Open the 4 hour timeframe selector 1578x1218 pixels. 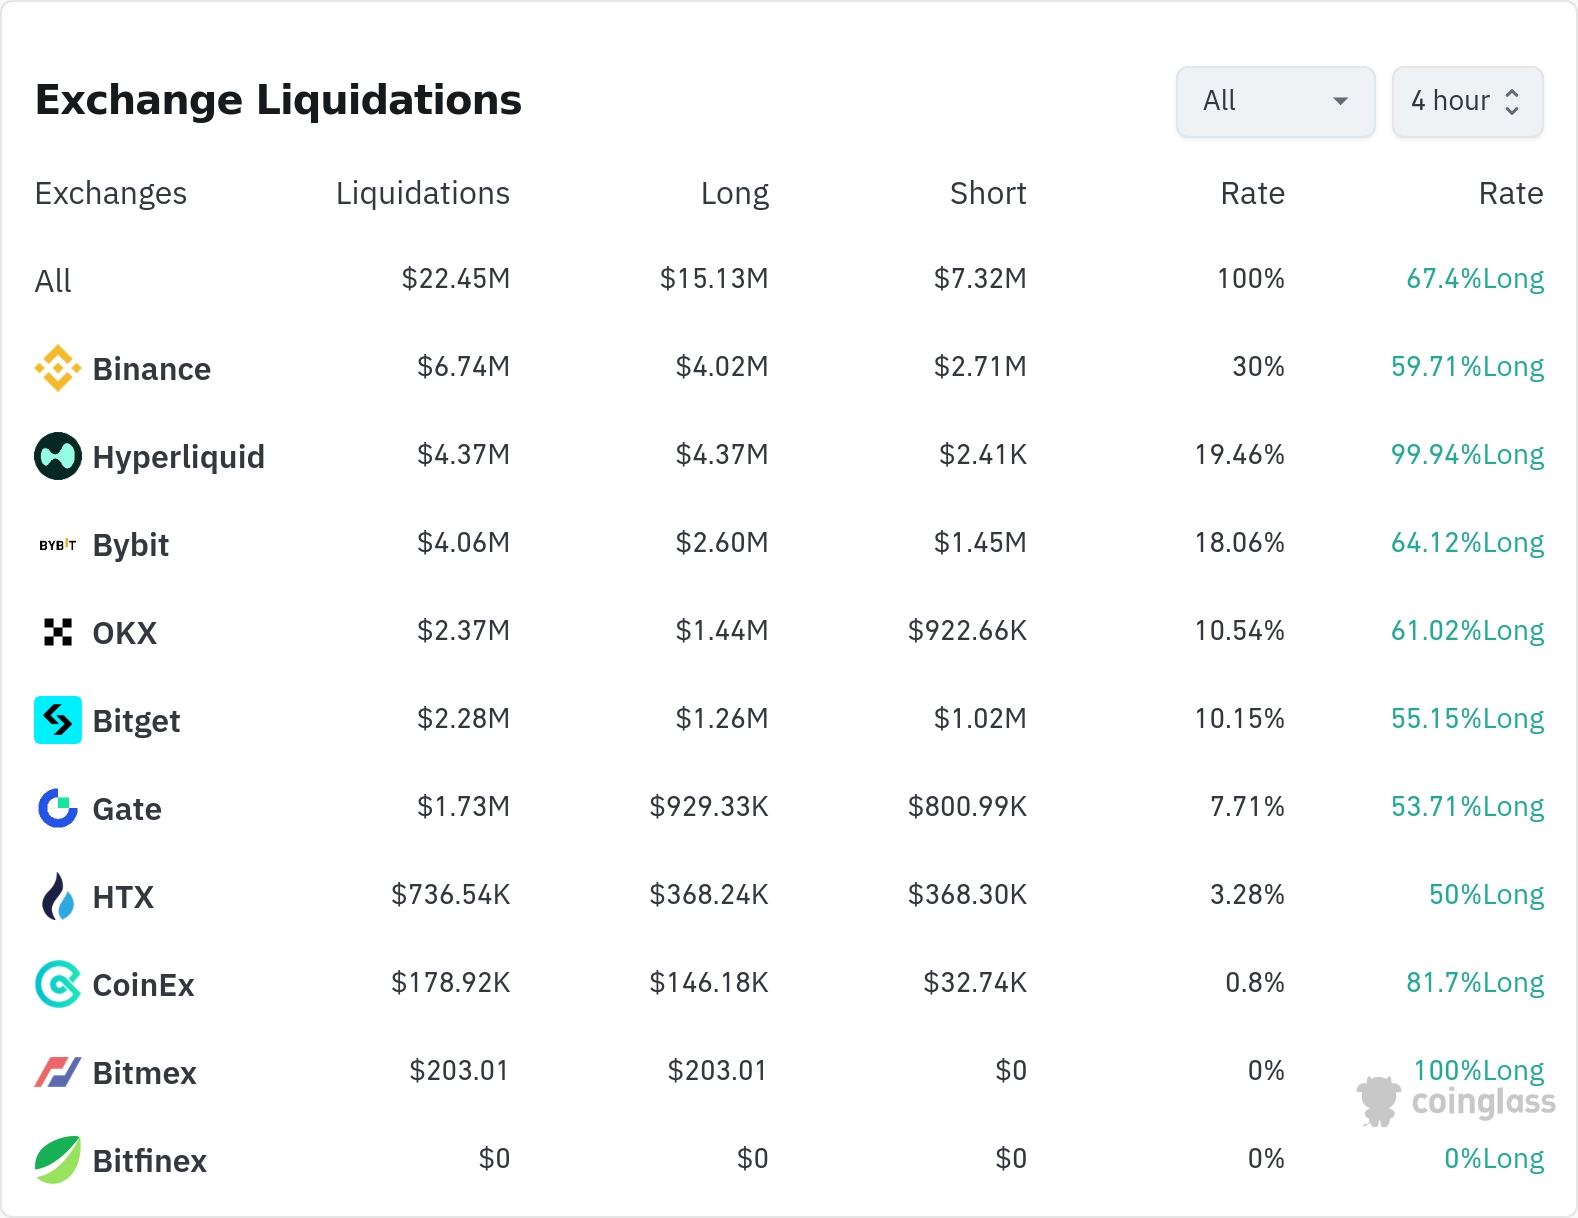click(1467, 101)
